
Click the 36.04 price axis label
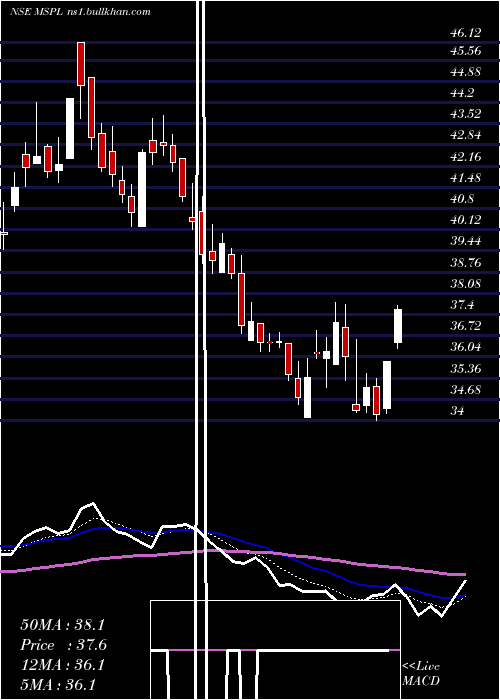466,347
